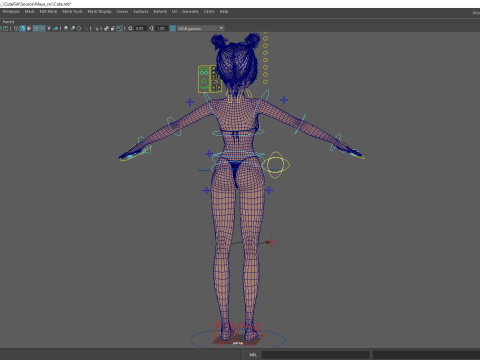This screenshot has width=480, height=360.
Task: Click the depth of field icon
Action: (x=86, y=28)
